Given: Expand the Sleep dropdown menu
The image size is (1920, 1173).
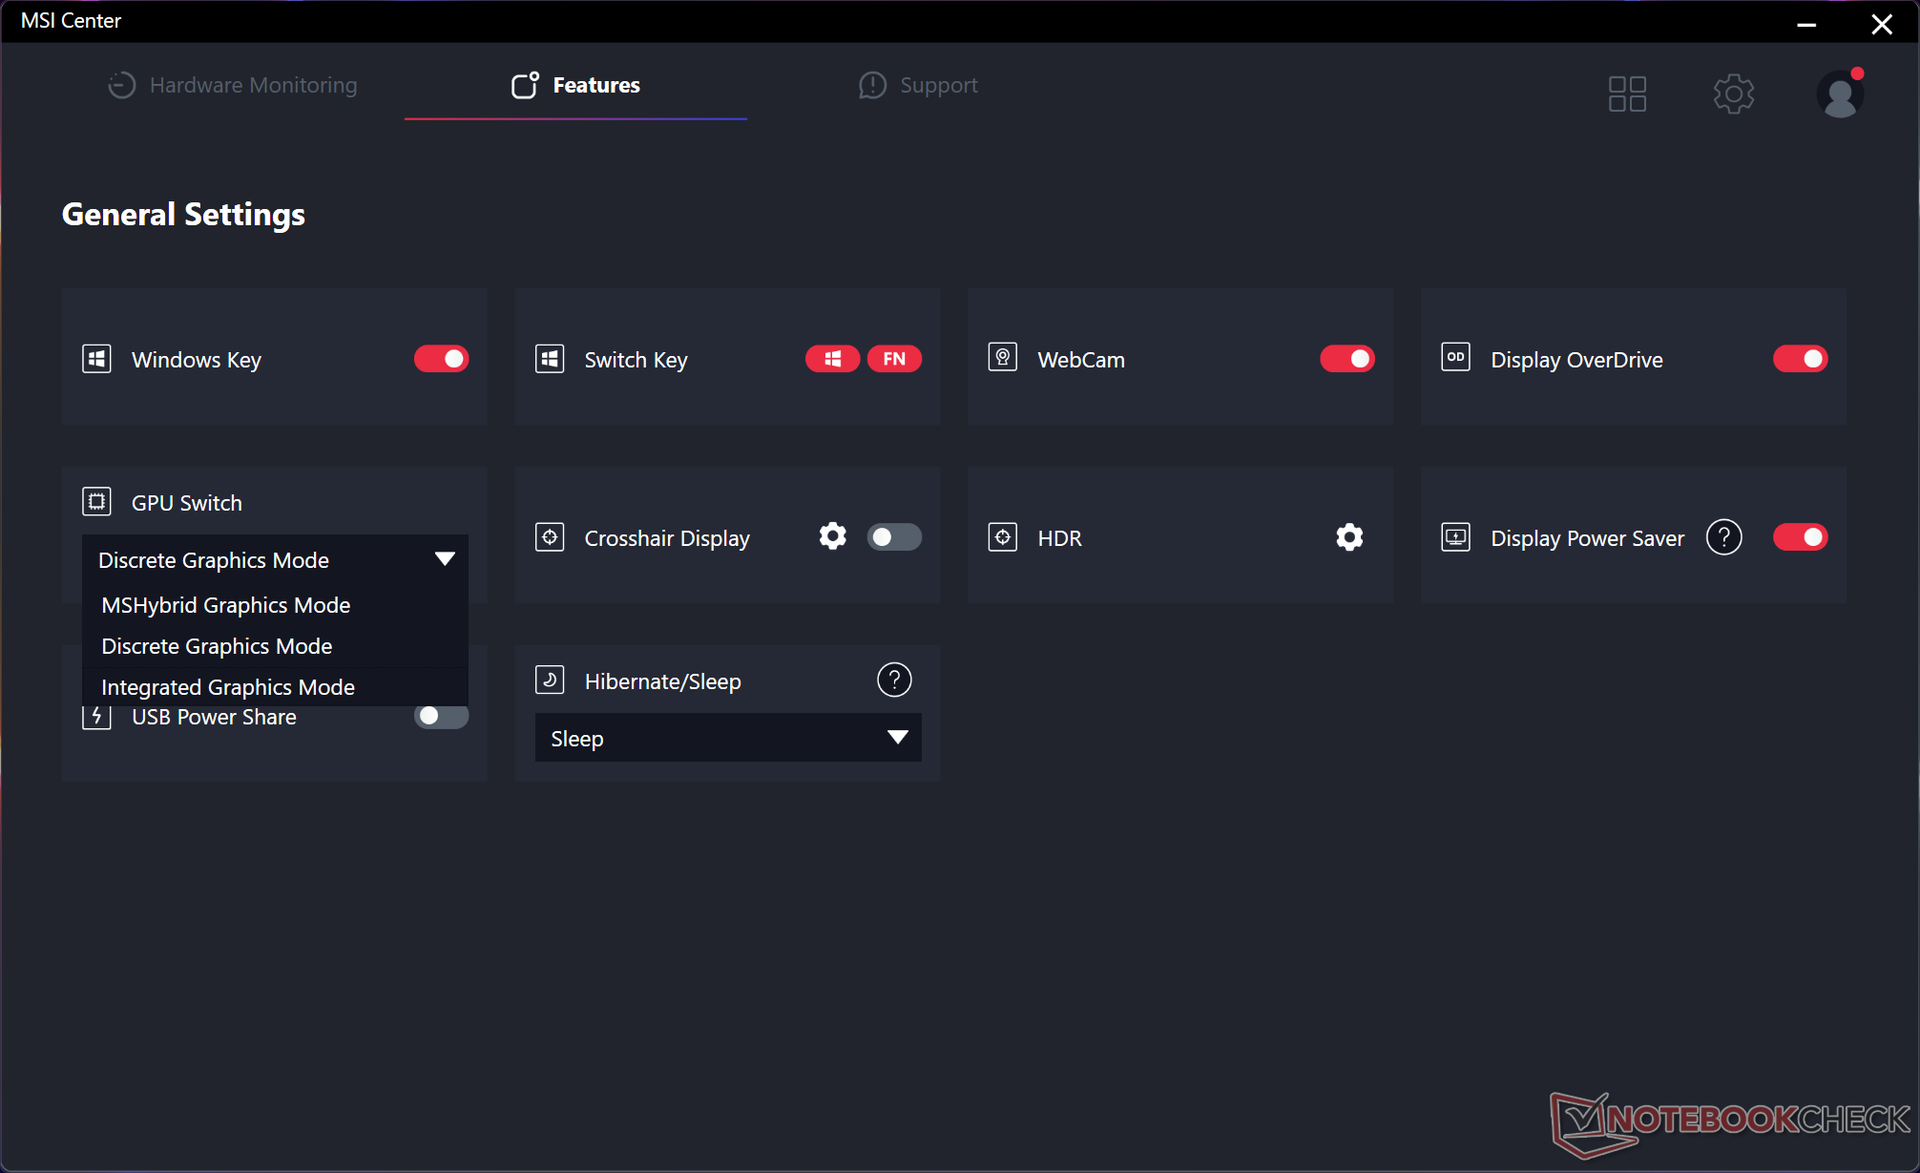Looking at the screenshot, I should [x=897, y=738].
